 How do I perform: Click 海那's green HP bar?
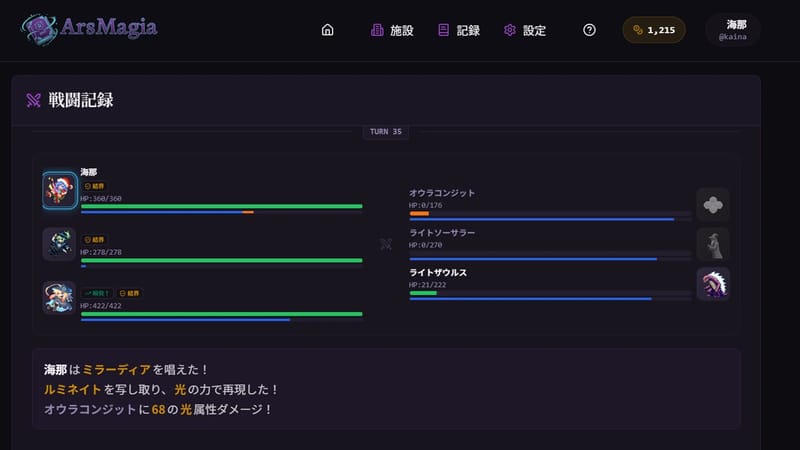pyautogui.click(x=221, y=206)
